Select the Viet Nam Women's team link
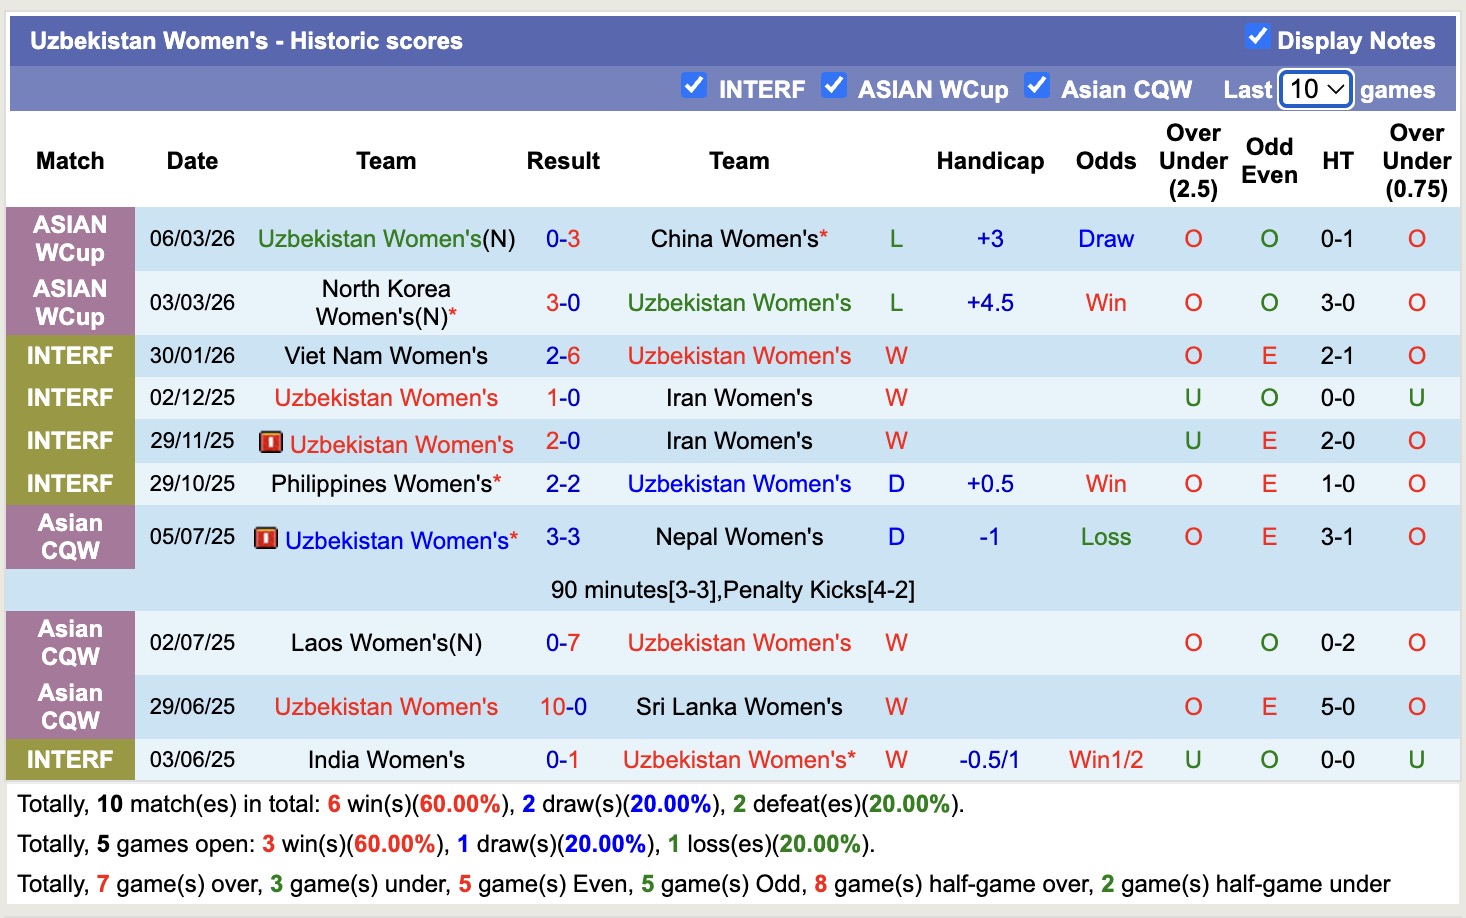Viewport: 1466px width, 918px height. (x=386, y=356)
